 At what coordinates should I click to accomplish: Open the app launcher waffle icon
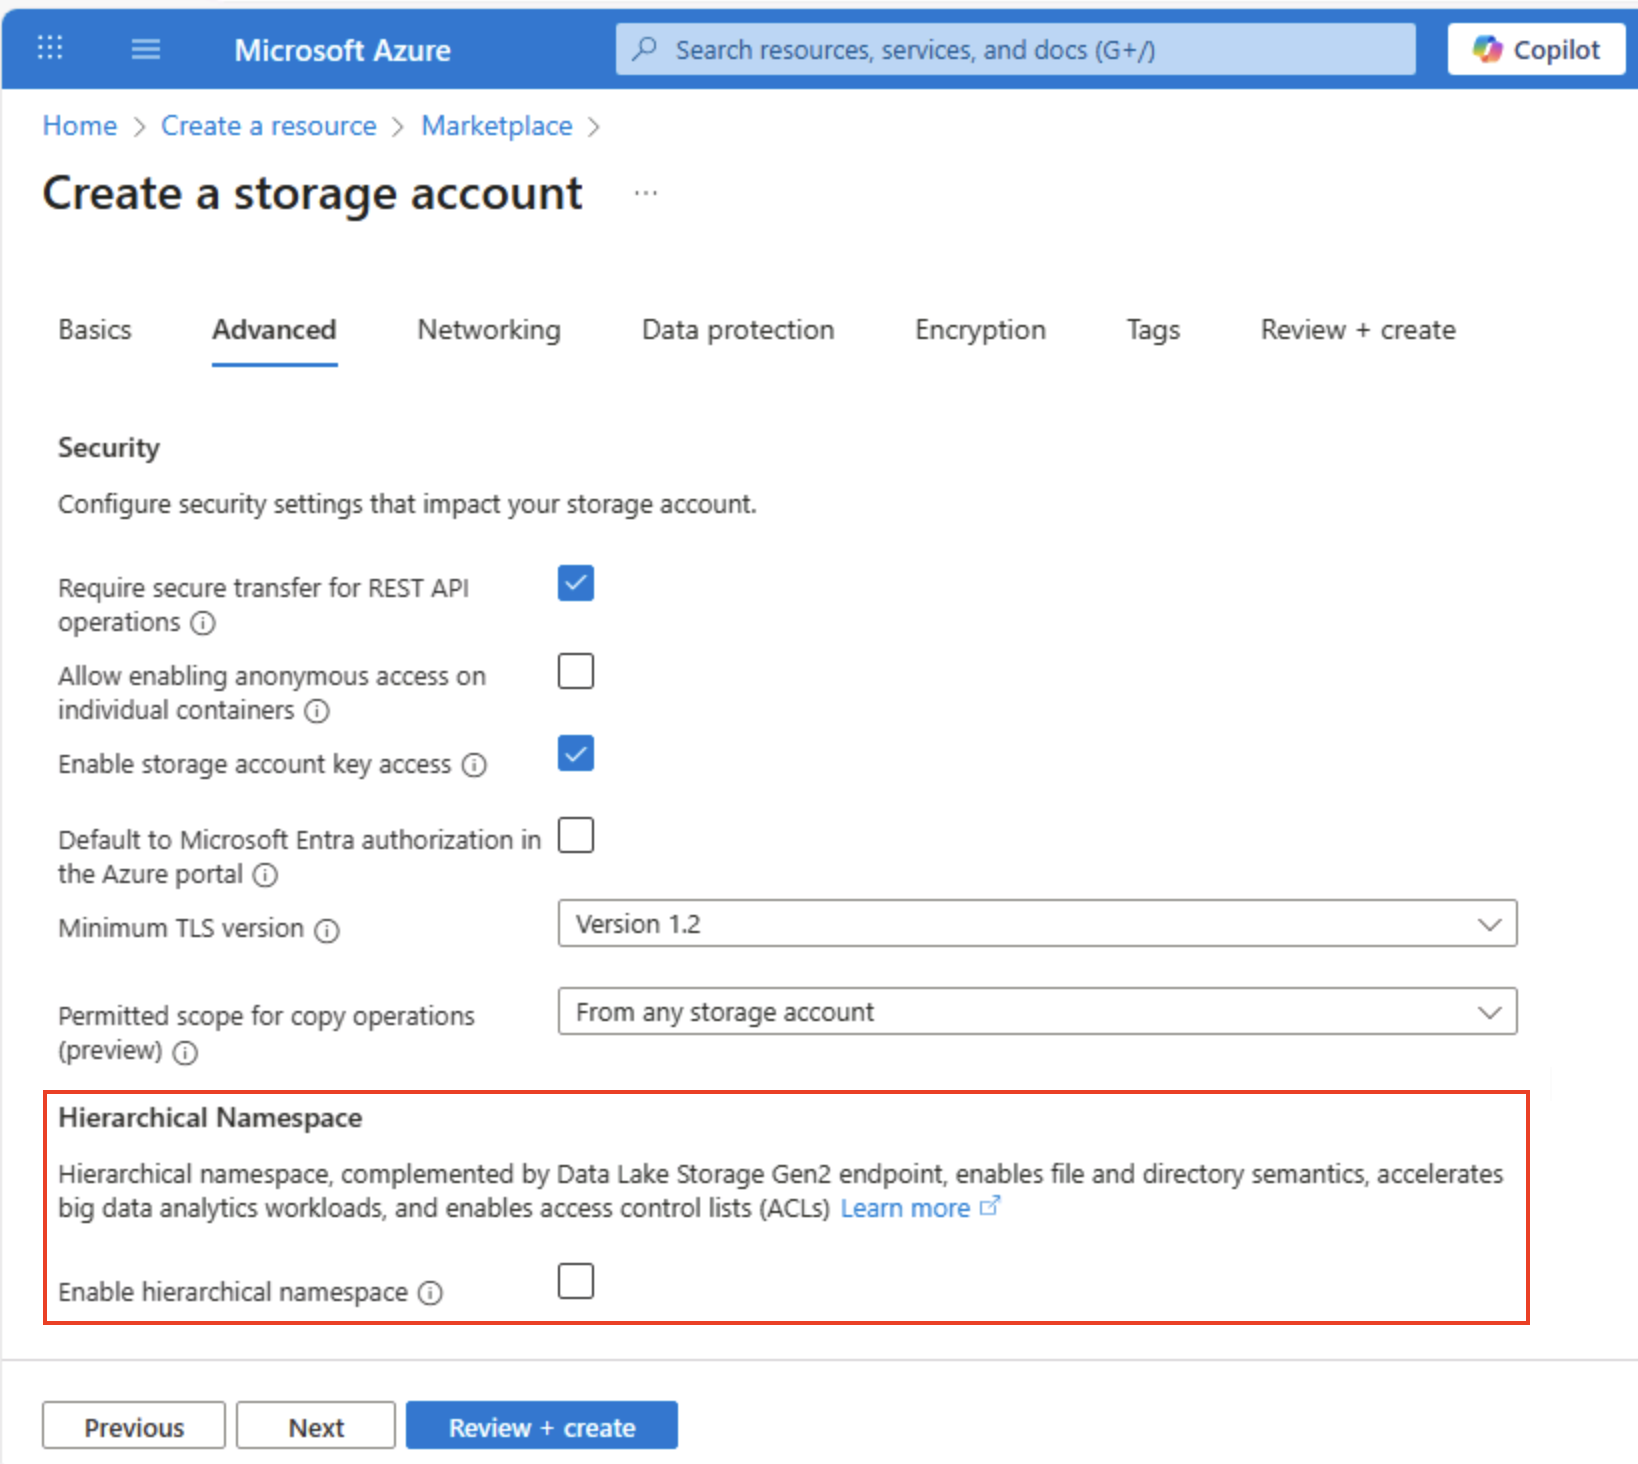tap(49, 48)
